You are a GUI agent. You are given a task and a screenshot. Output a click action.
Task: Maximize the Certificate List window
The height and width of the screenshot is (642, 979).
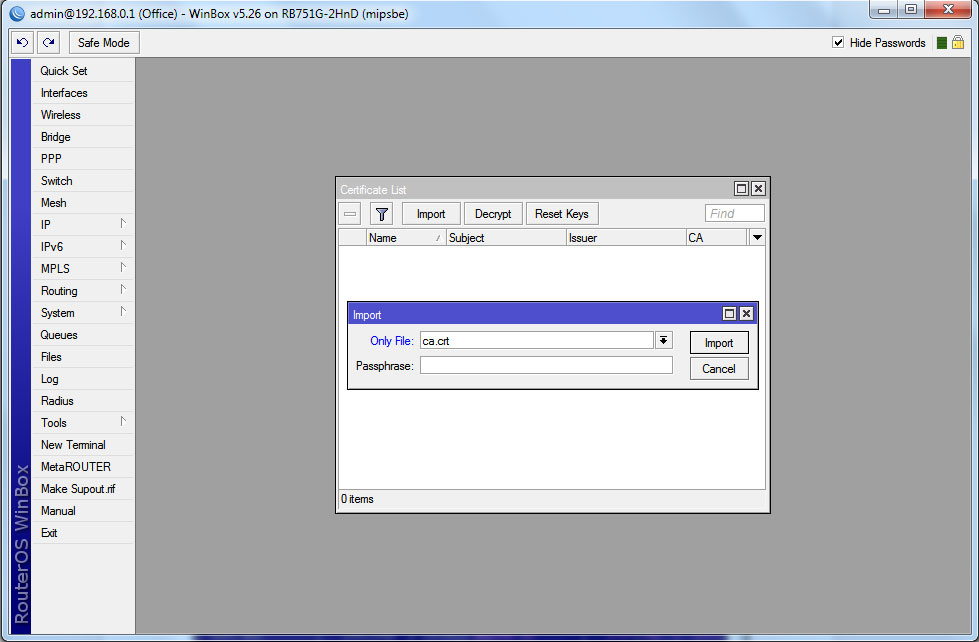pos(741,189)
